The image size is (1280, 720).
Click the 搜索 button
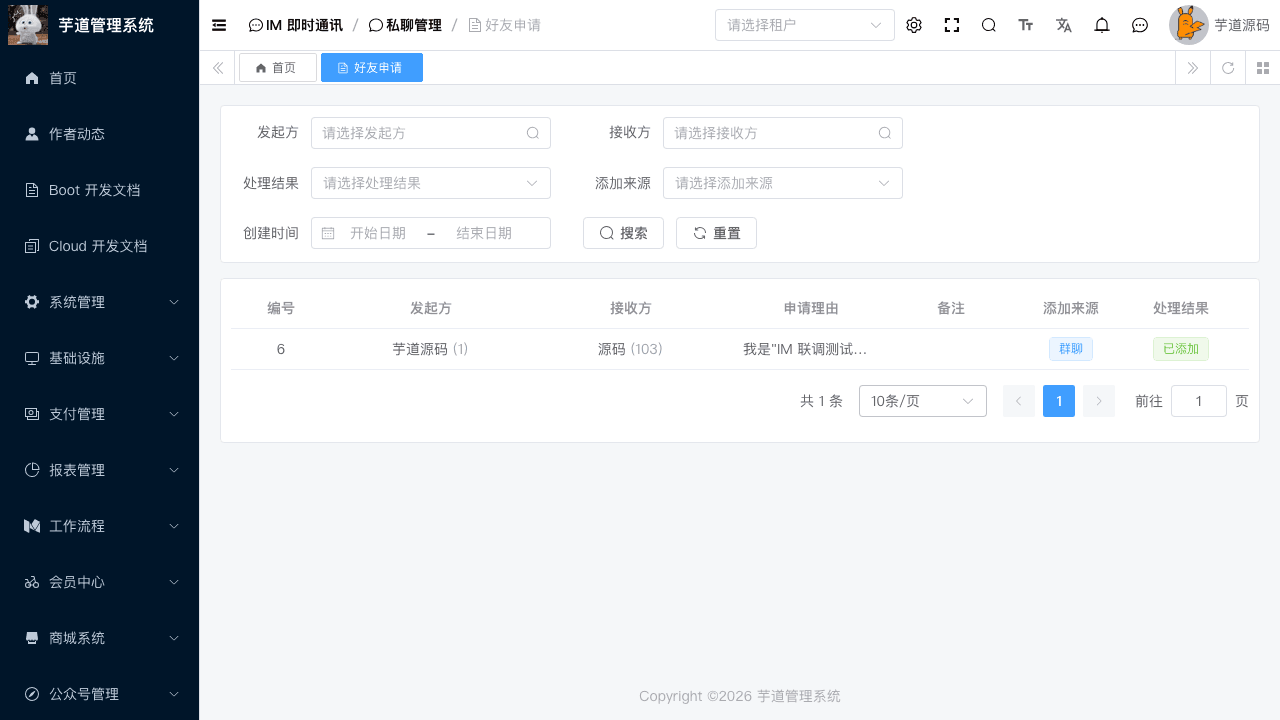pos(623,233)
